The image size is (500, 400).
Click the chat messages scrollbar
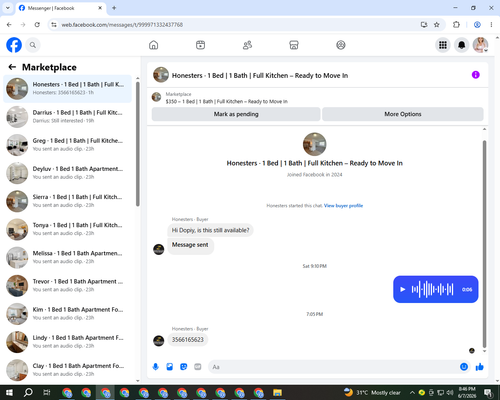484,243
